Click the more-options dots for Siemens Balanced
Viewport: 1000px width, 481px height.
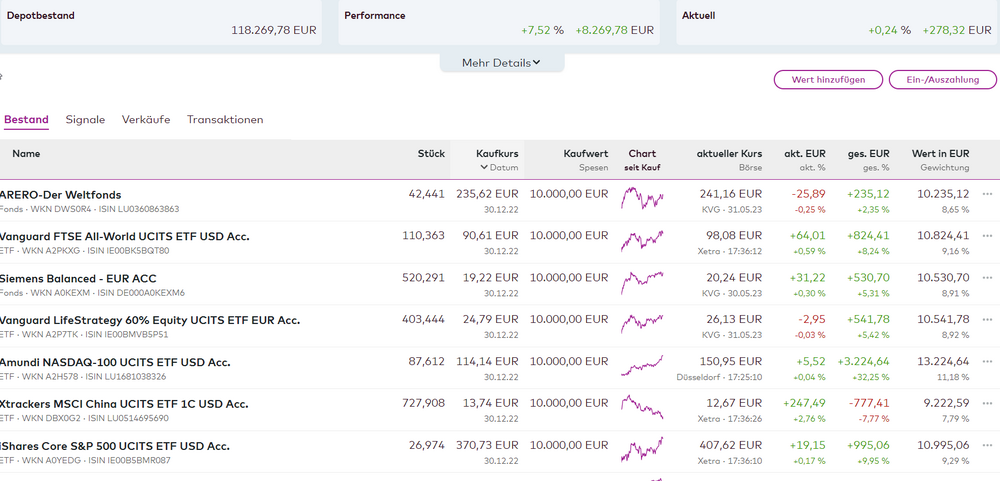coord(987,278)
